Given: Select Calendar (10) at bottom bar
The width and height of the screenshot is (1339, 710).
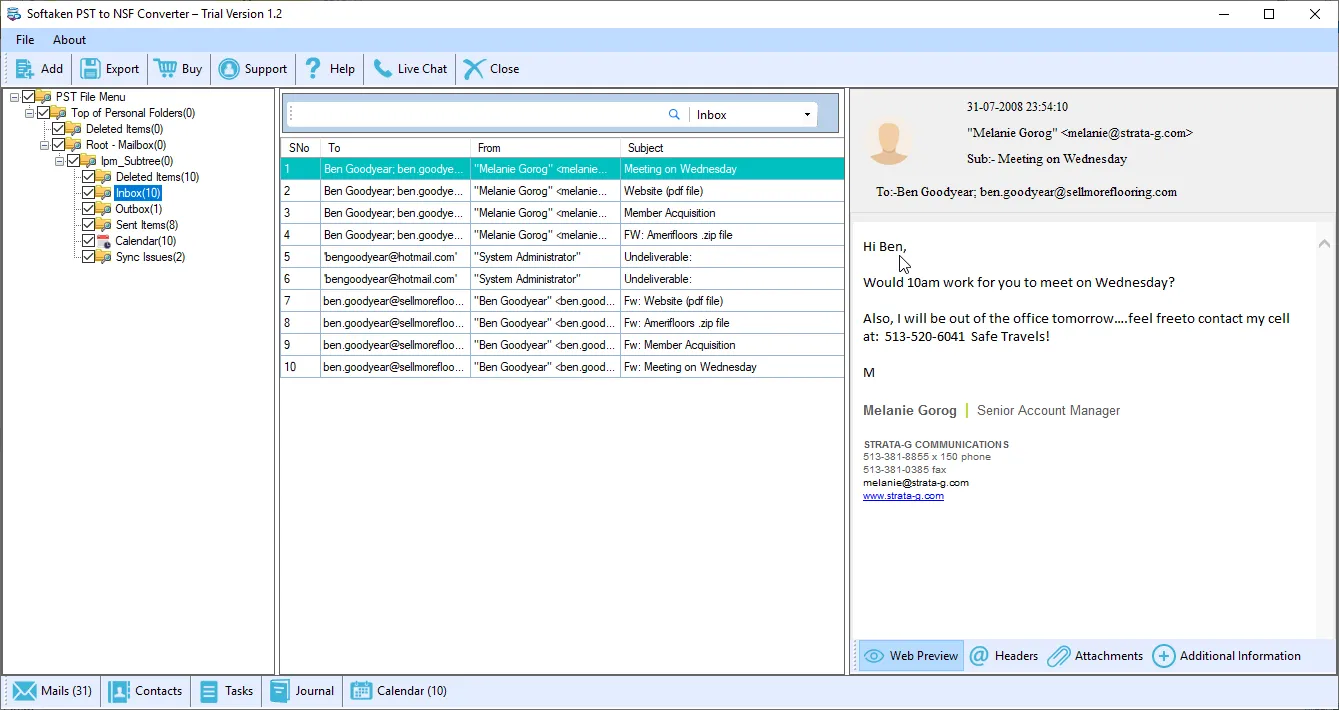Looking at the screenshot, I should point(398,691).
